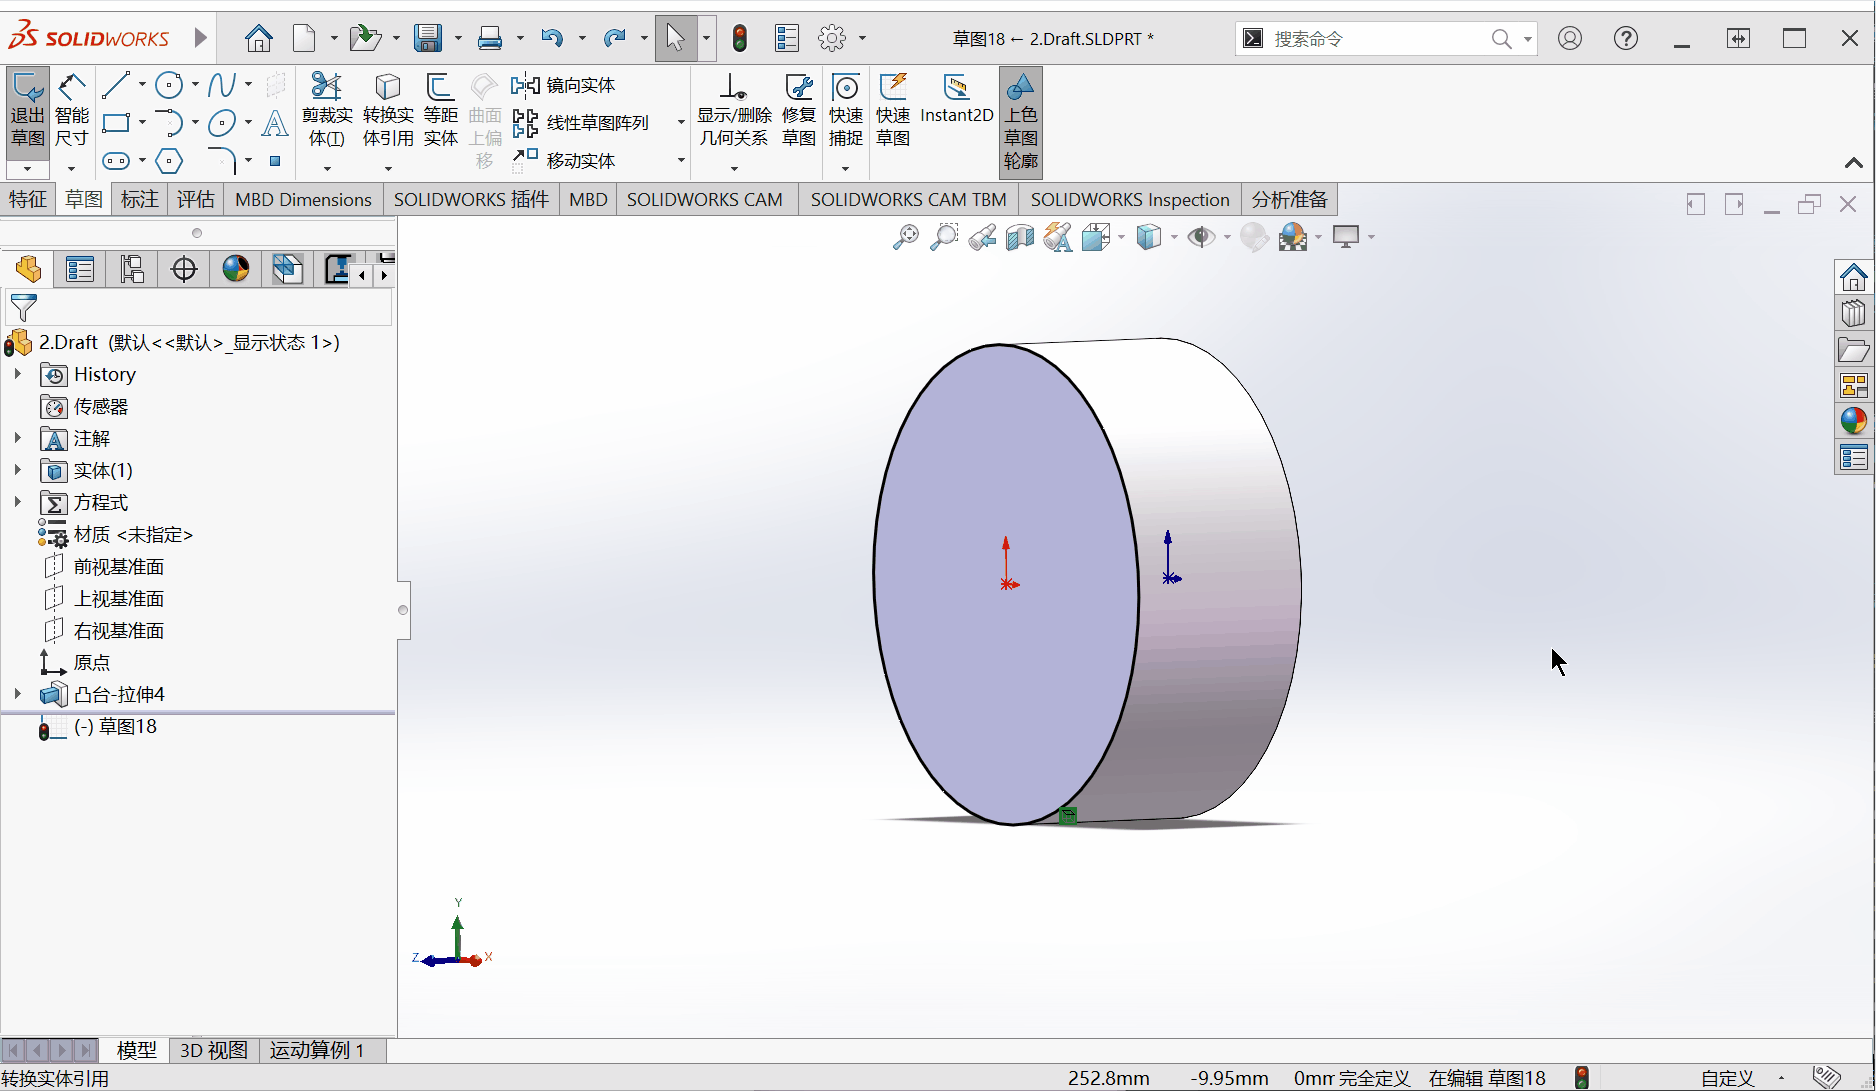
Task: Open the 分析准备 tab
Action: click(x=1289, y=199)
